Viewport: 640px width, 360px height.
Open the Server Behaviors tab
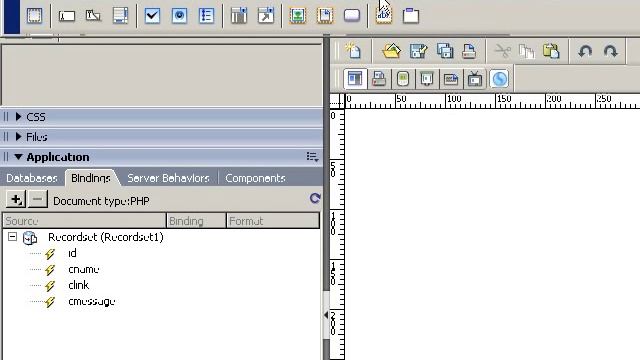[168, 178]
